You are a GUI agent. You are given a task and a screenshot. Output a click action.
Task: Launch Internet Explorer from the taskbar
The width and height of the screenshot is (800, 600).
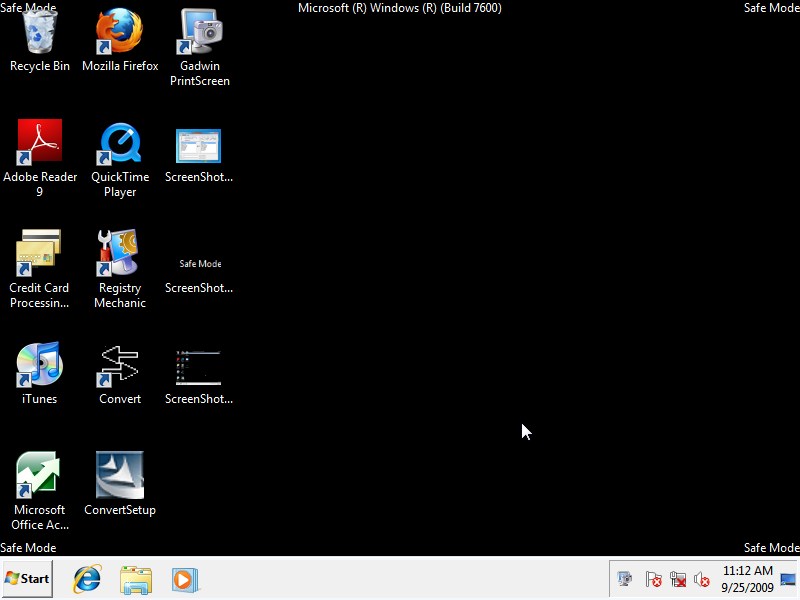pyautogui.click(x=86, y=579)
